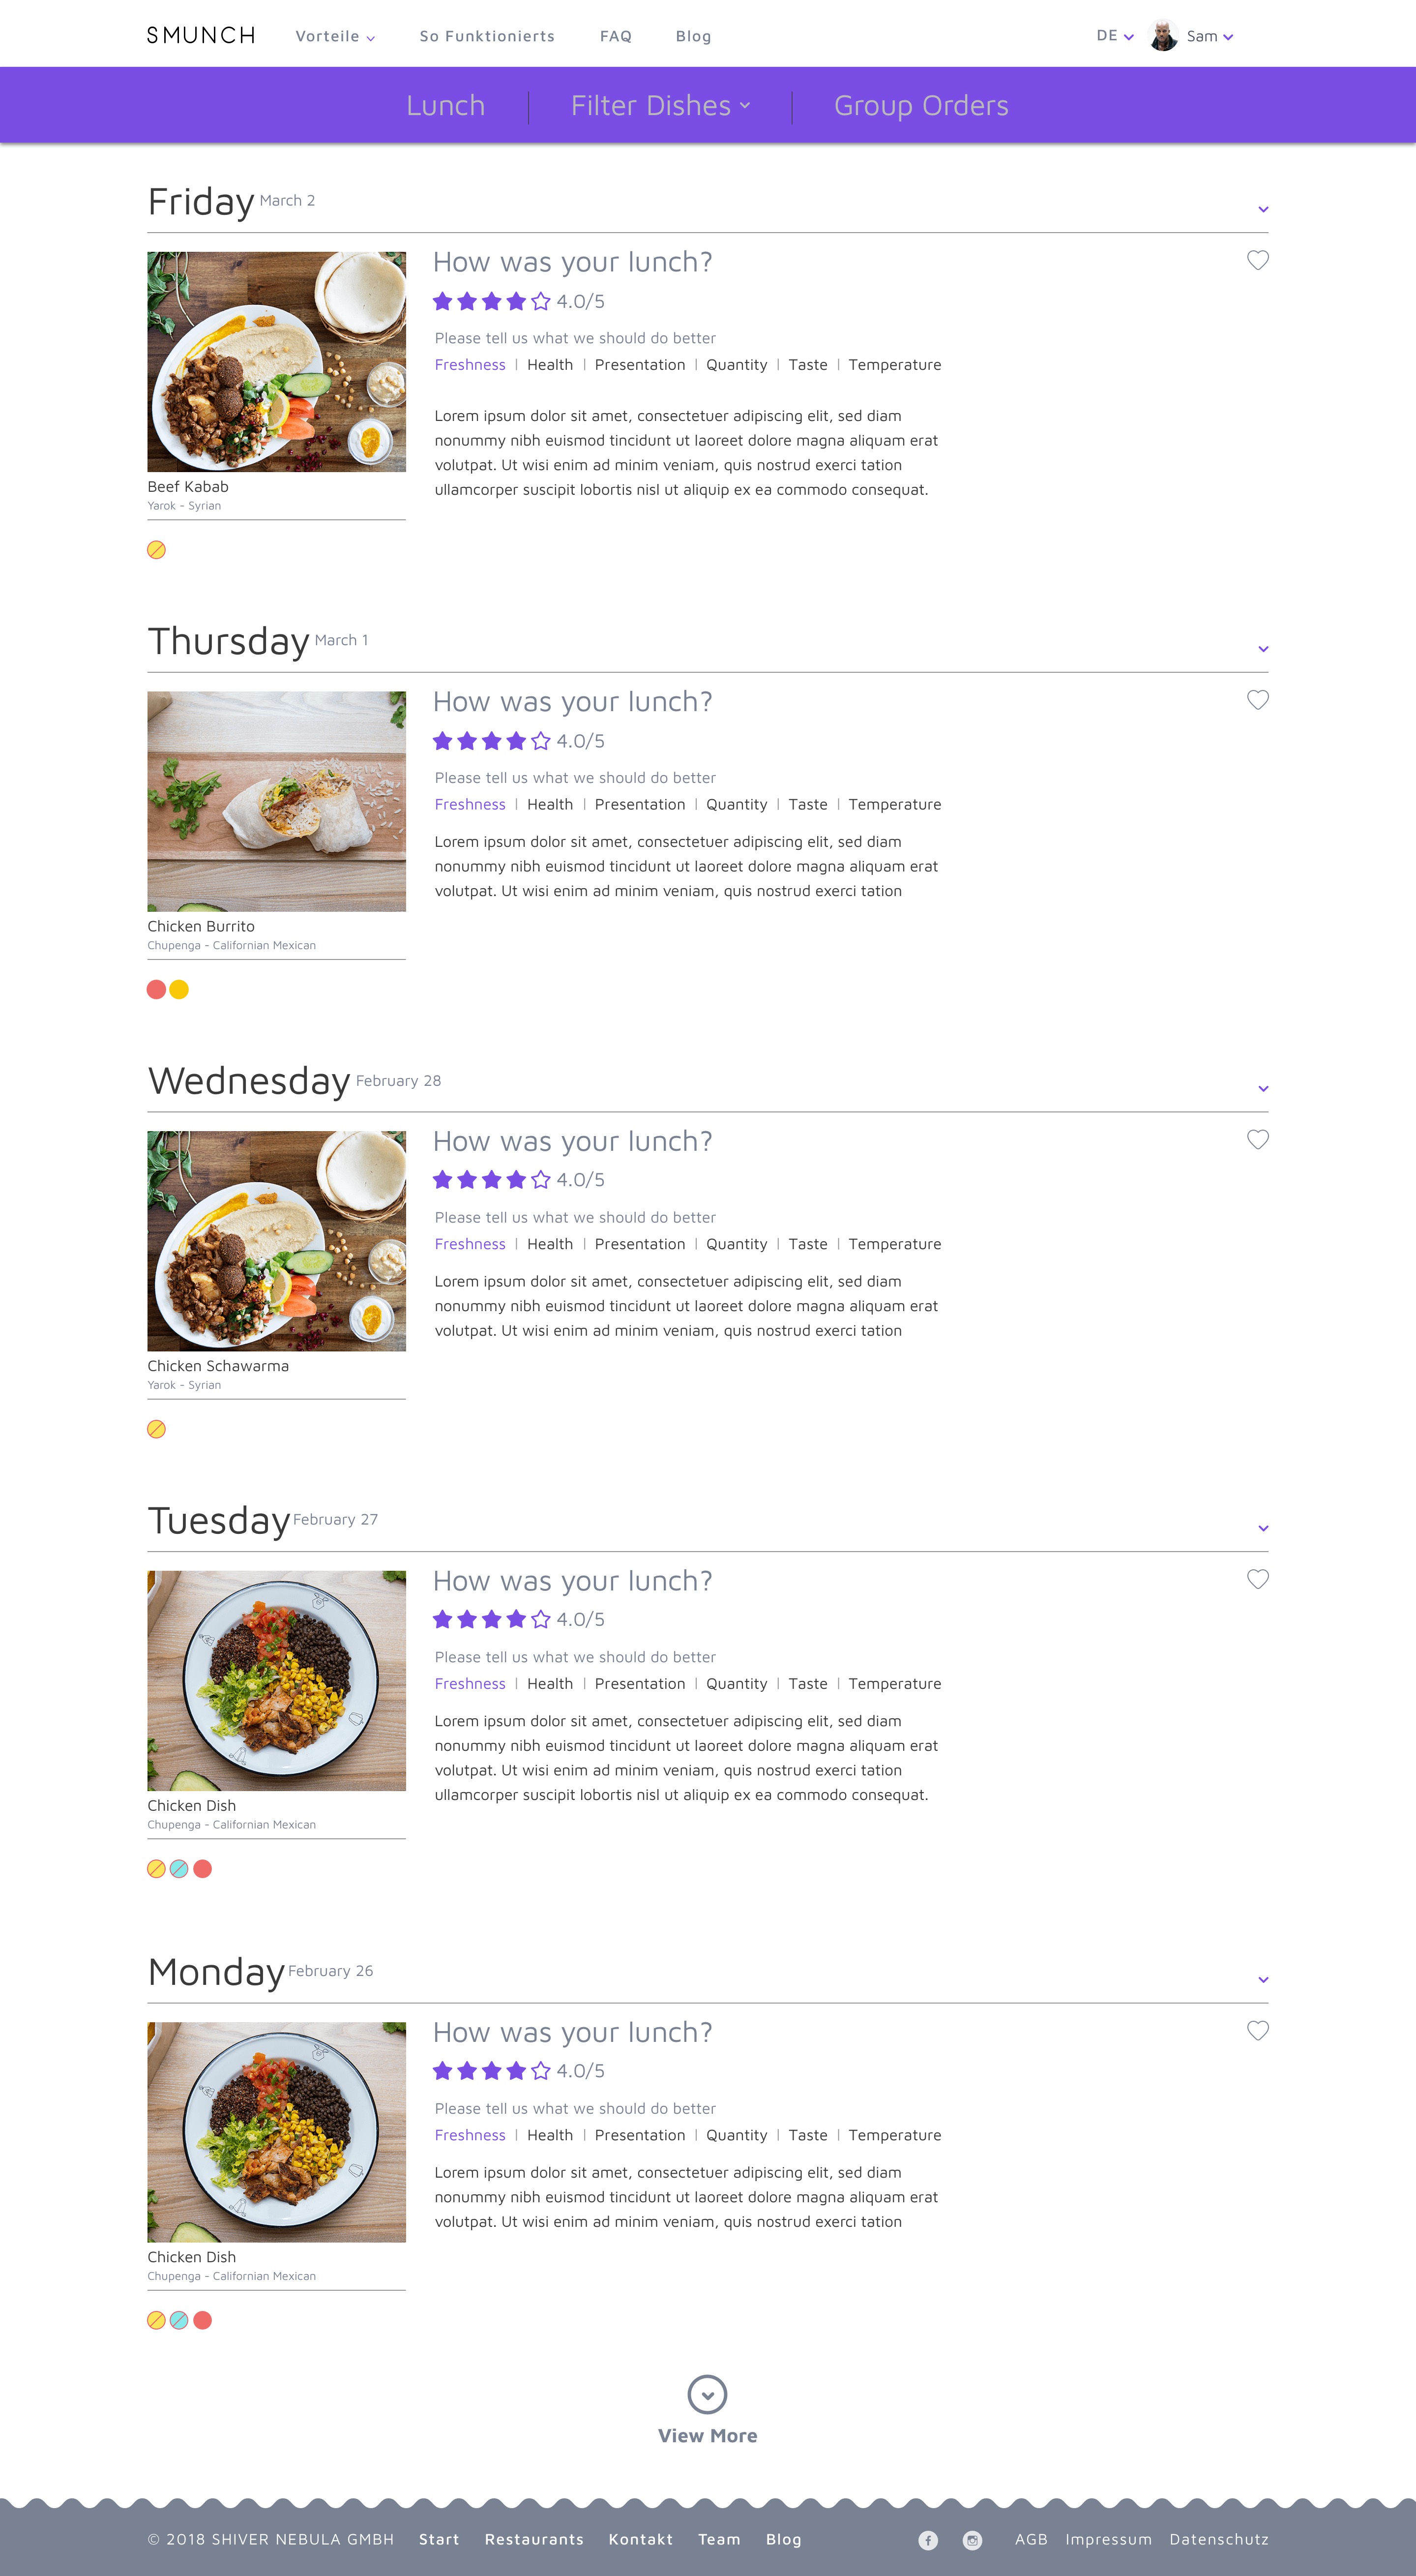Switch to the Group Orders tab
Screen dimensions: 1416x2576
(x=921, y=106)
